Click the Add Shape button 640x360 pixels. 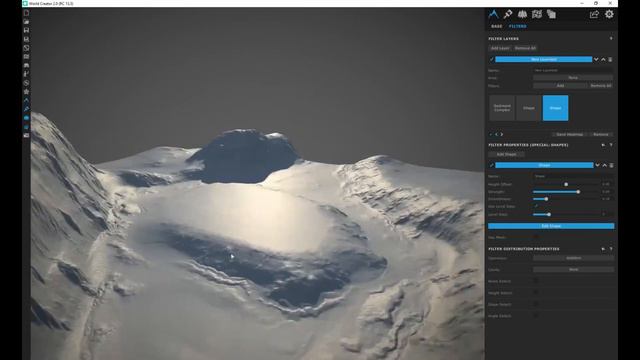coord(507,155)
